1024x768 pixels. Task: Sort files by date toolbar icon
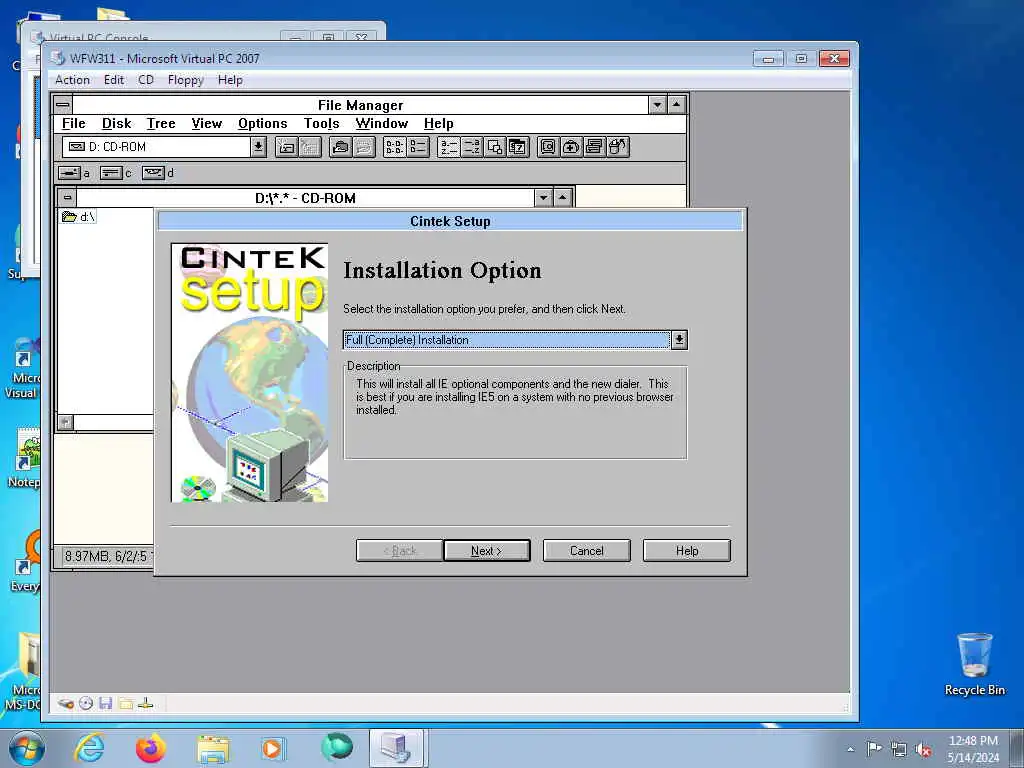pos(517,147)
